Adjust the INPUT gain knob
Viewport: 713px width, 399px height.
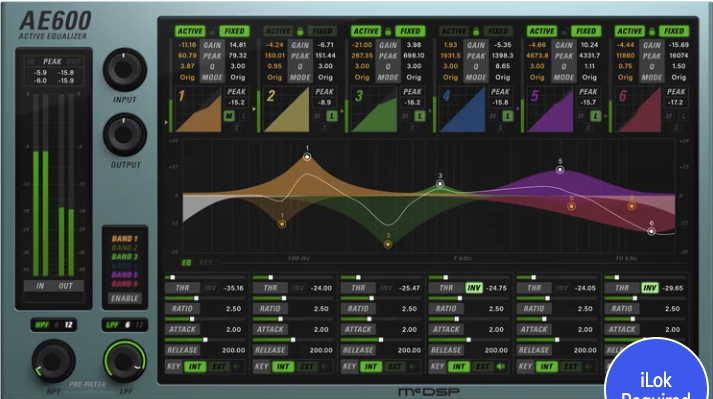click(x=125, y=70)
